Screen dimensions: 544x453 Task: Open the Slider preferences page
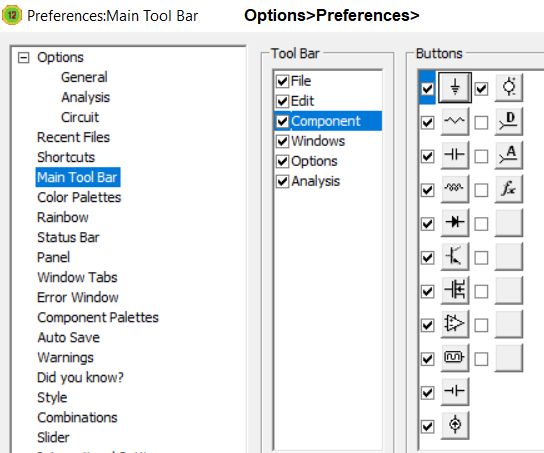click(x=53, y=437)
